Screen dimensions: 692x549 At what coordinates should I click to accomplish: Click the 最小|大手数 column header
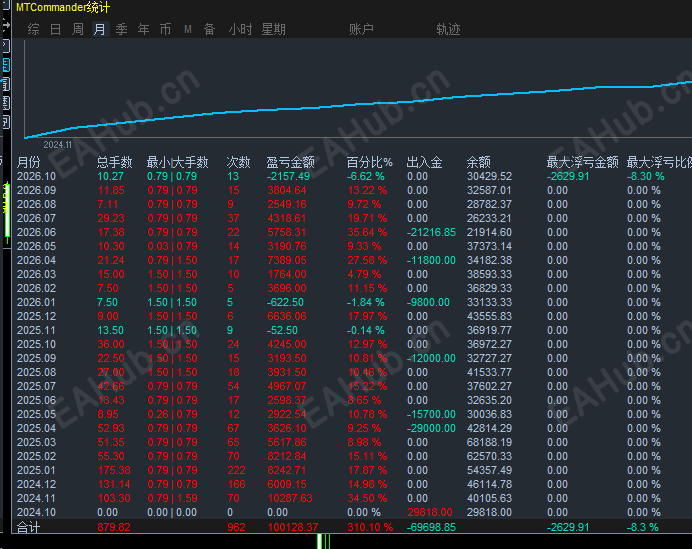(x=177, y=162)
